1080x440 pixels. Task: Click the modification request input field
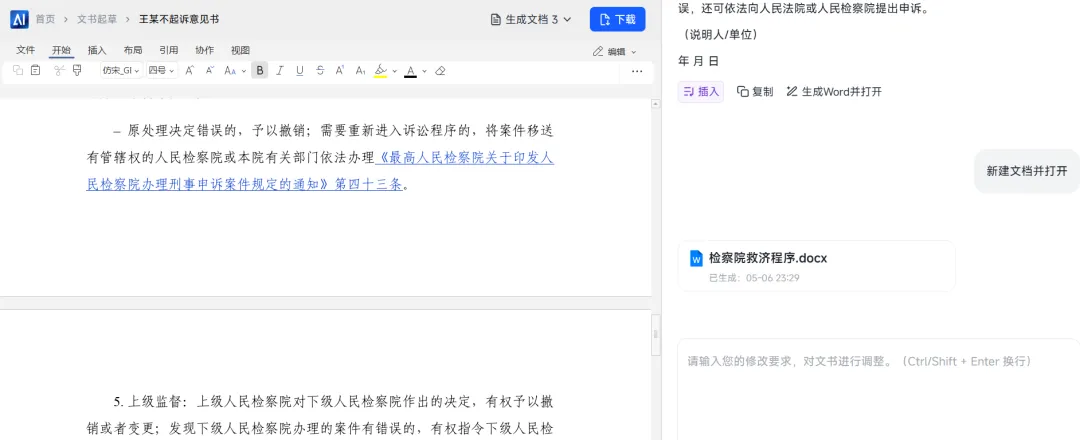[x=878, y=389]
